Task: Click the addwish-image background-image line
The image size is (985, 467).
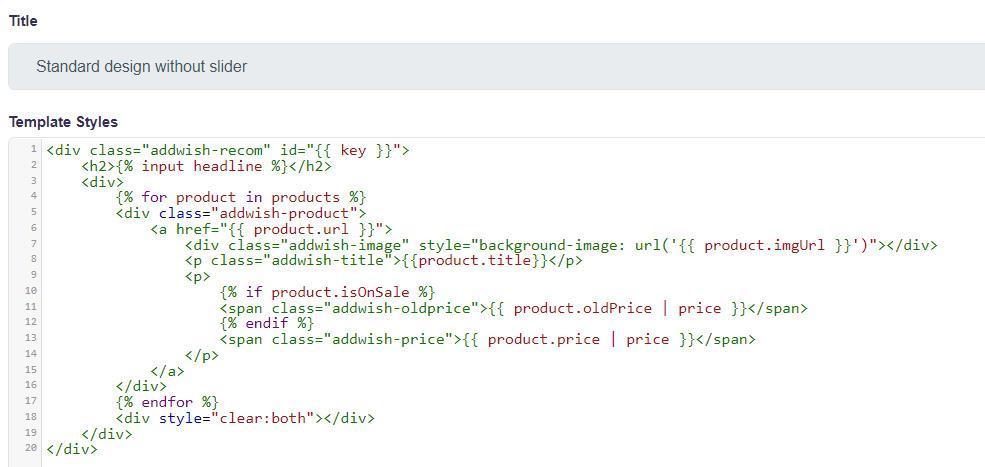Action: click(560, 245)
